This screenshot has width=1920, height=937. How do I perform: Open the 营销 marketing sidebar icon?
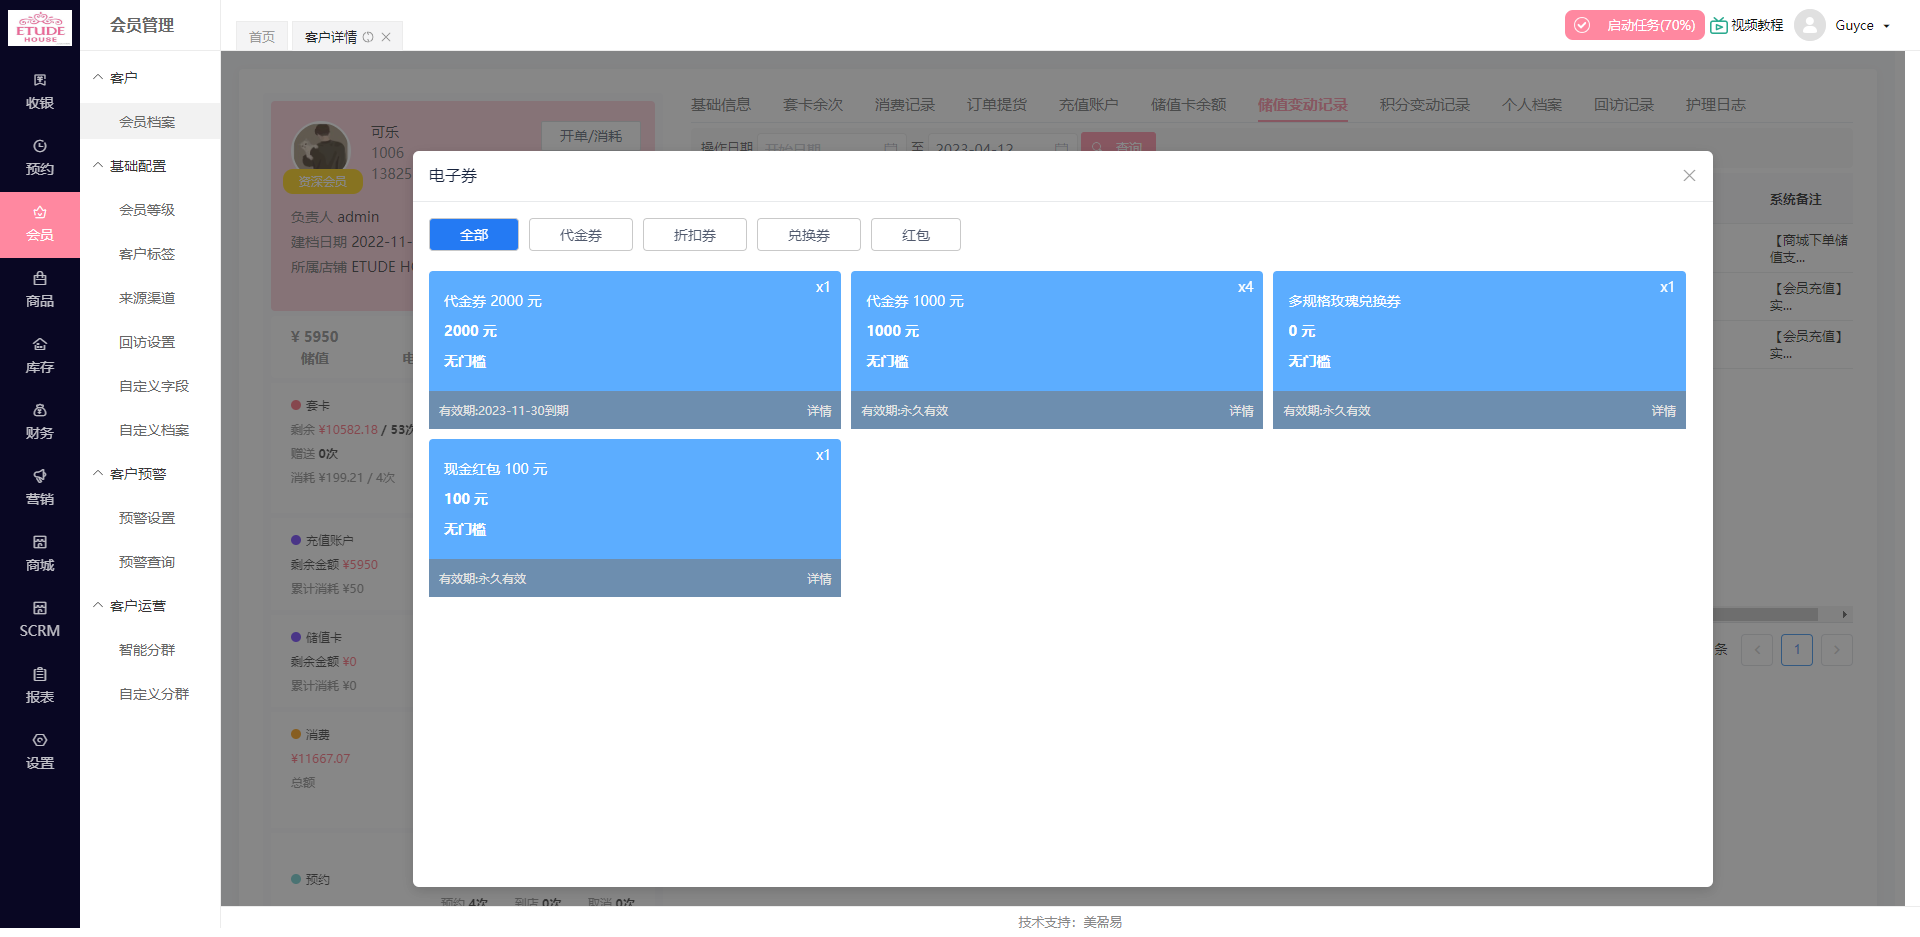[x=40, y=488]
